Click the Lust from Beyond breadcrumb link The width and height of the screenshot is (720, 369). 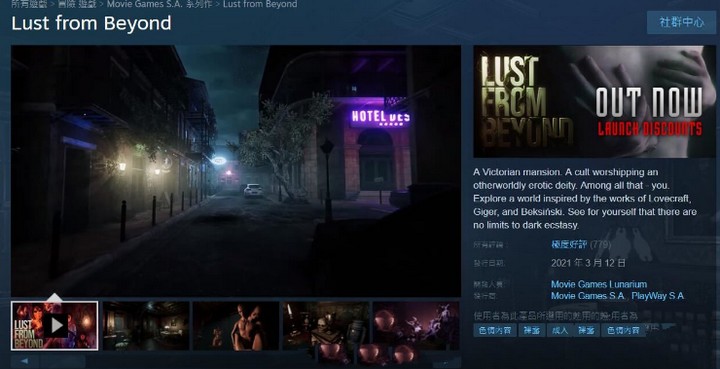[260, 5]
